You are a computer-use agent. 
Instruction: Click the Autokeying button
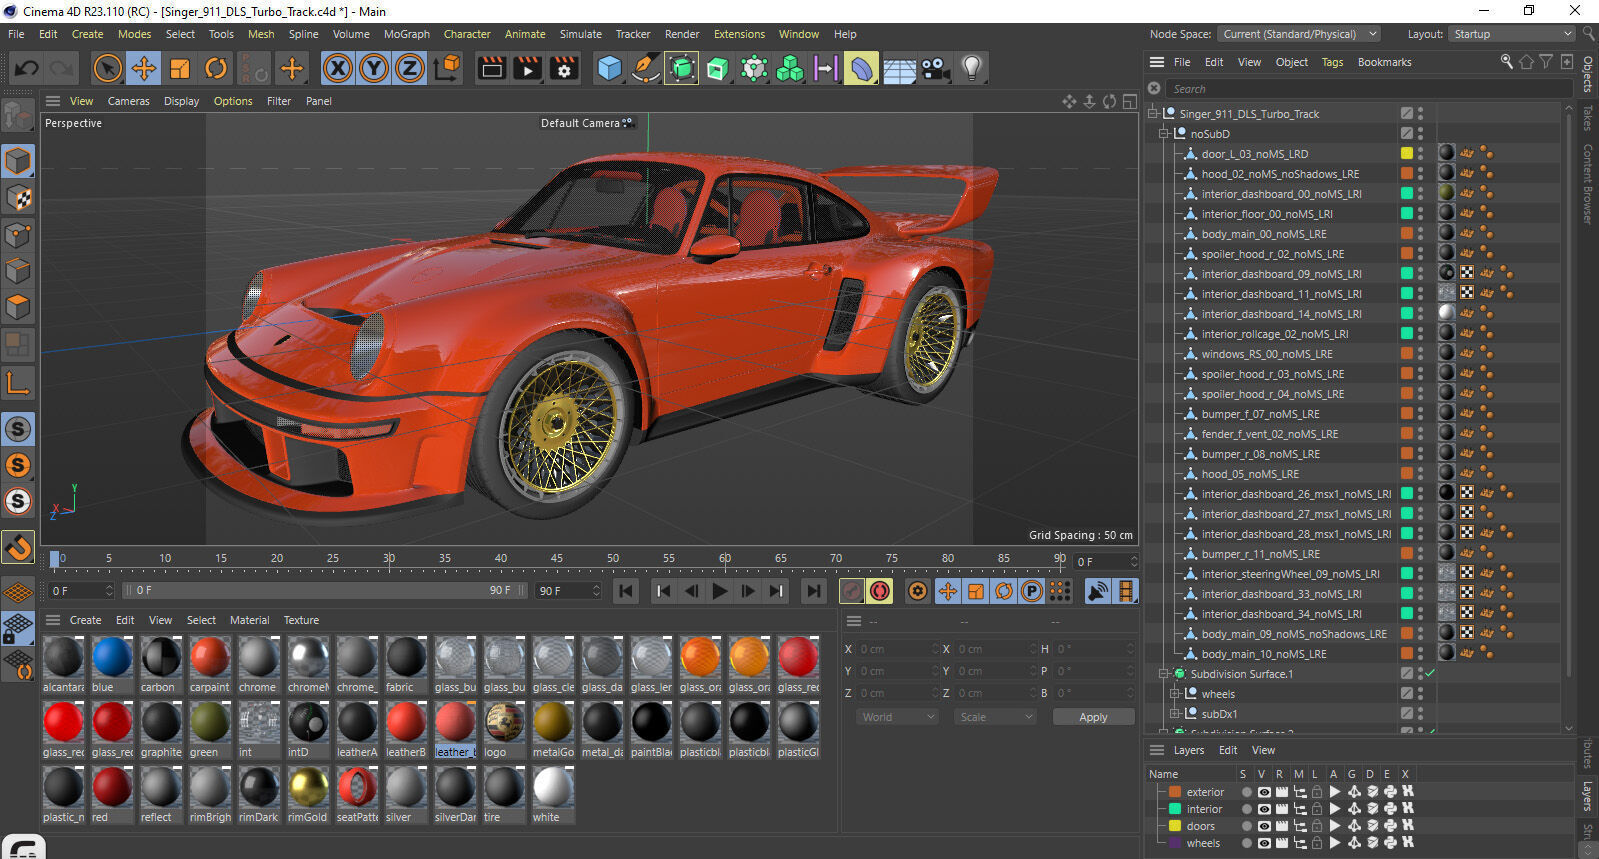click(880, 591)
